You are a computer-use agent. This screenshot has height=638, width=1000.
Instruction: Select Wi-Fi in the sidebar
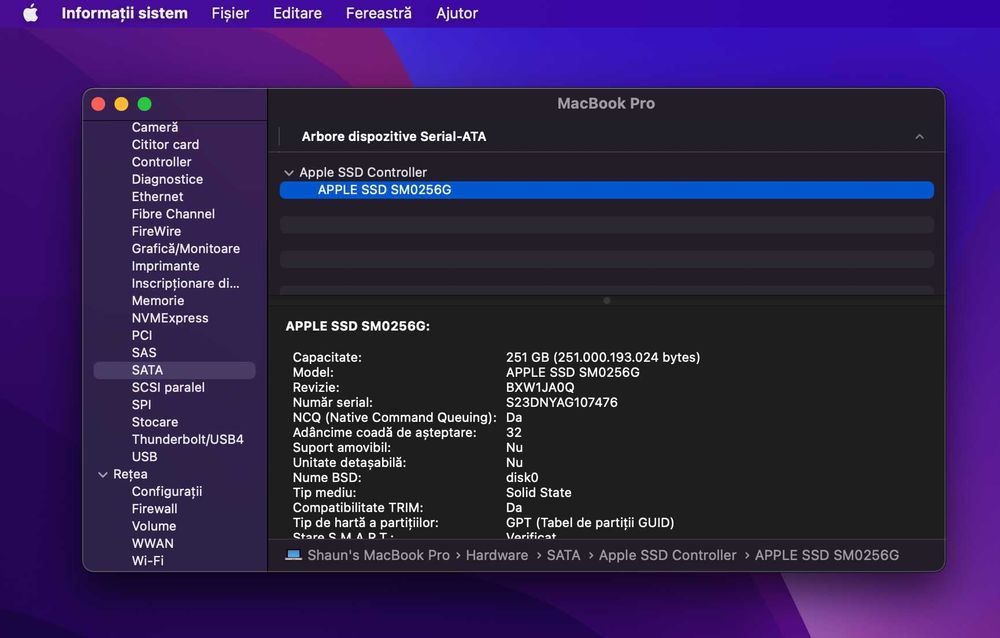pyautogui.click(x=147, y=560)
